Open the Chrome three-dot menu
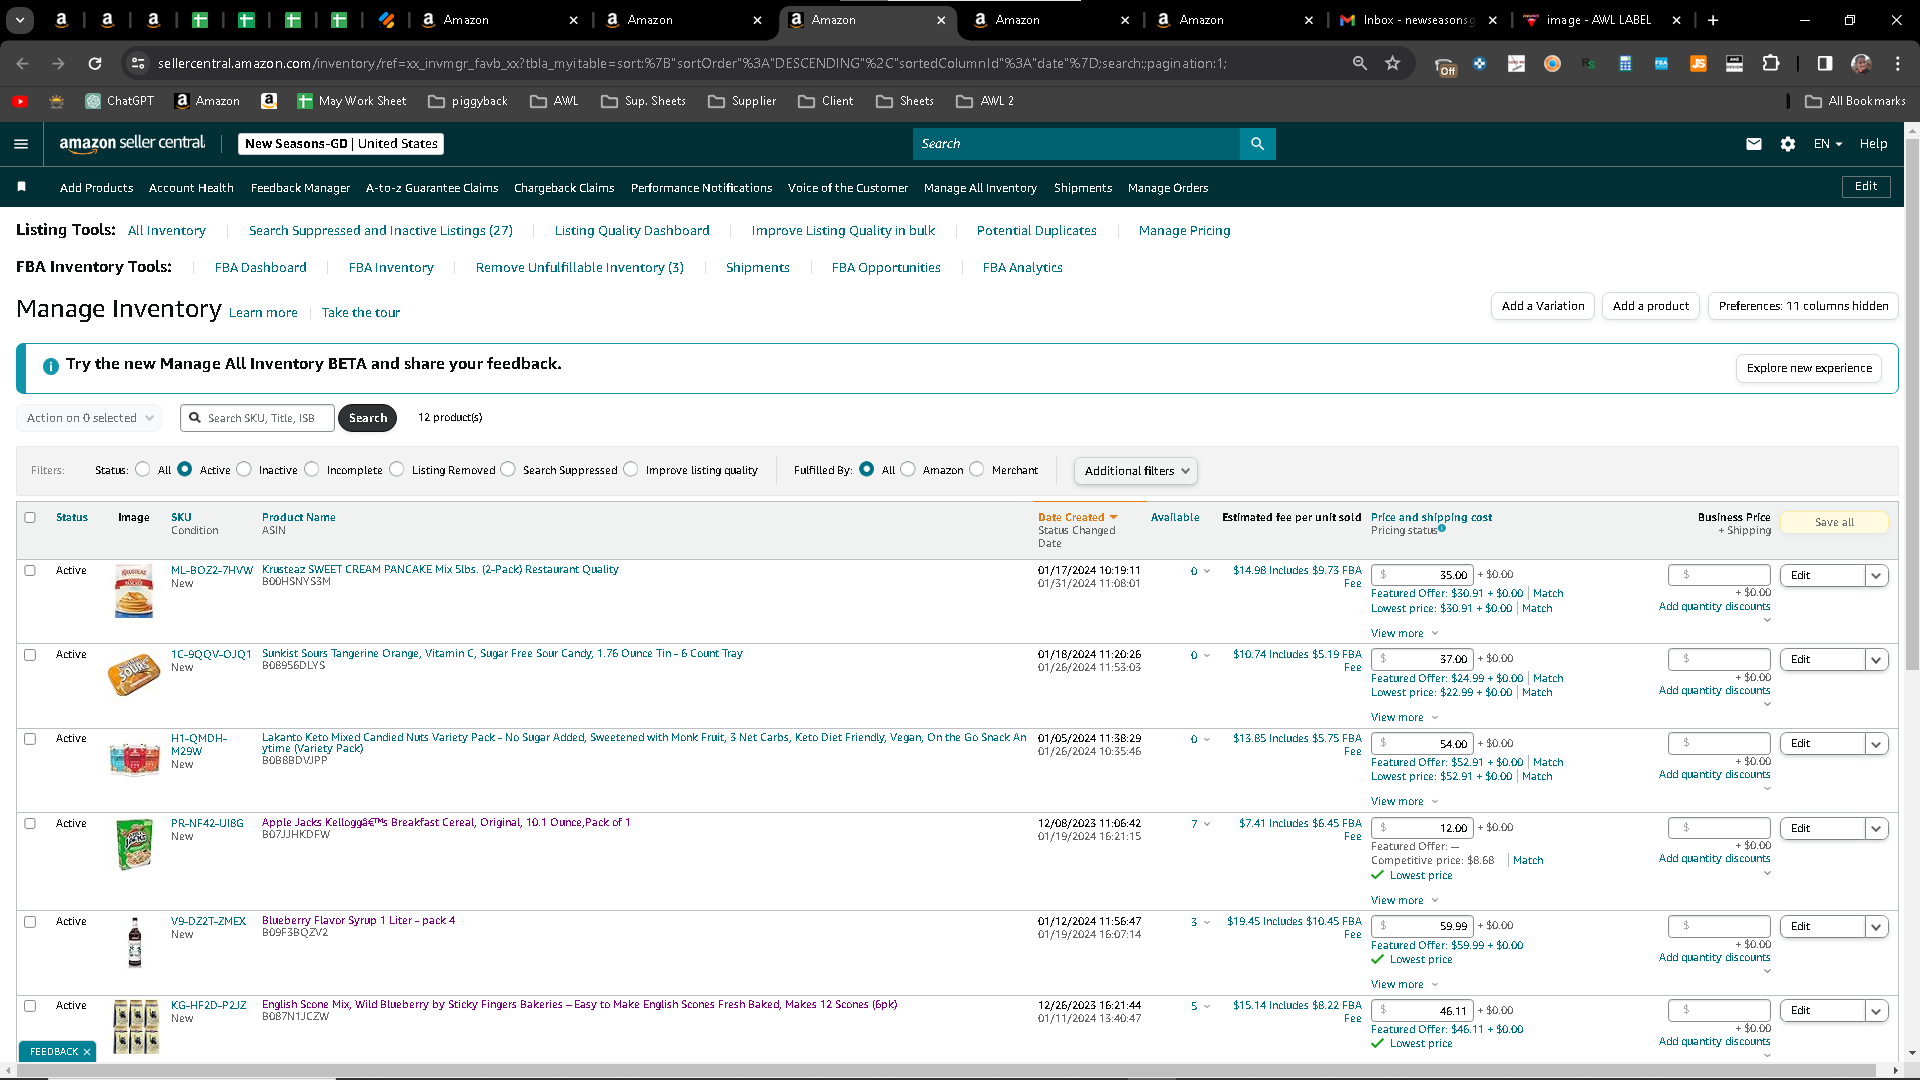1920x1080 pixels. 1898,63
